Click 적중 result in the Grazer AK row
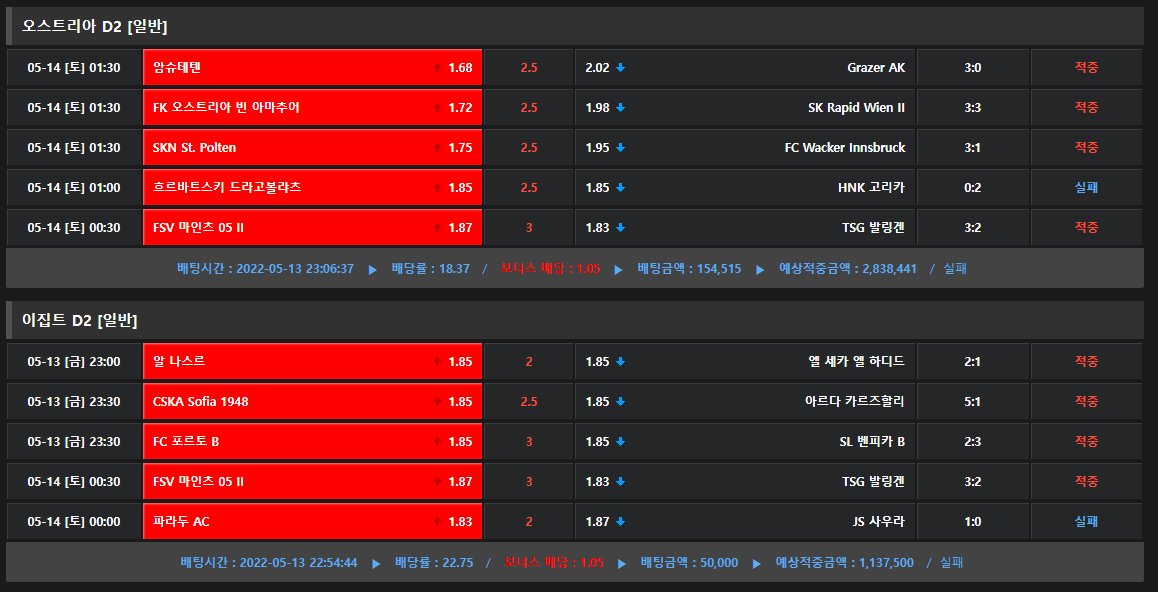 click(x=1086, y=68)
